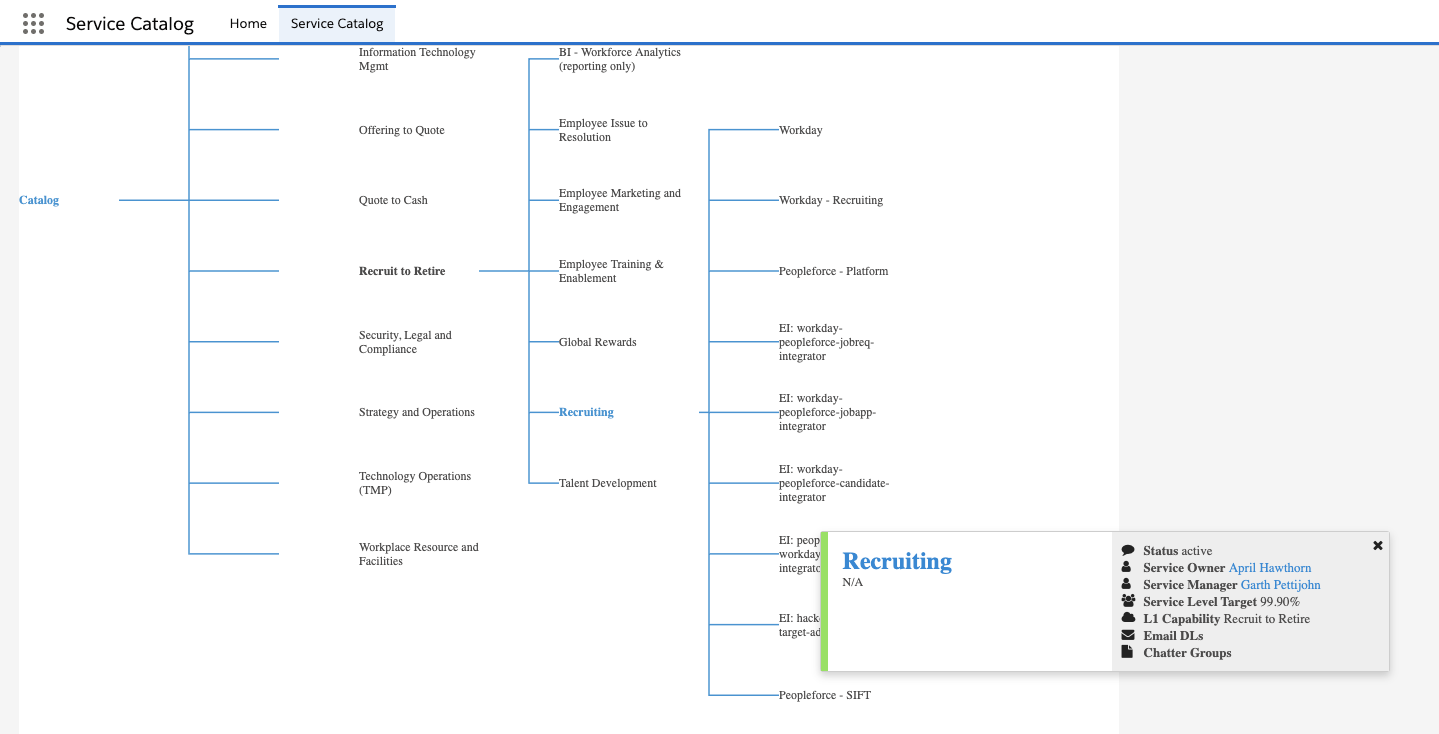Select Employee Issue to Resolution node

click(x=603, y=130)
